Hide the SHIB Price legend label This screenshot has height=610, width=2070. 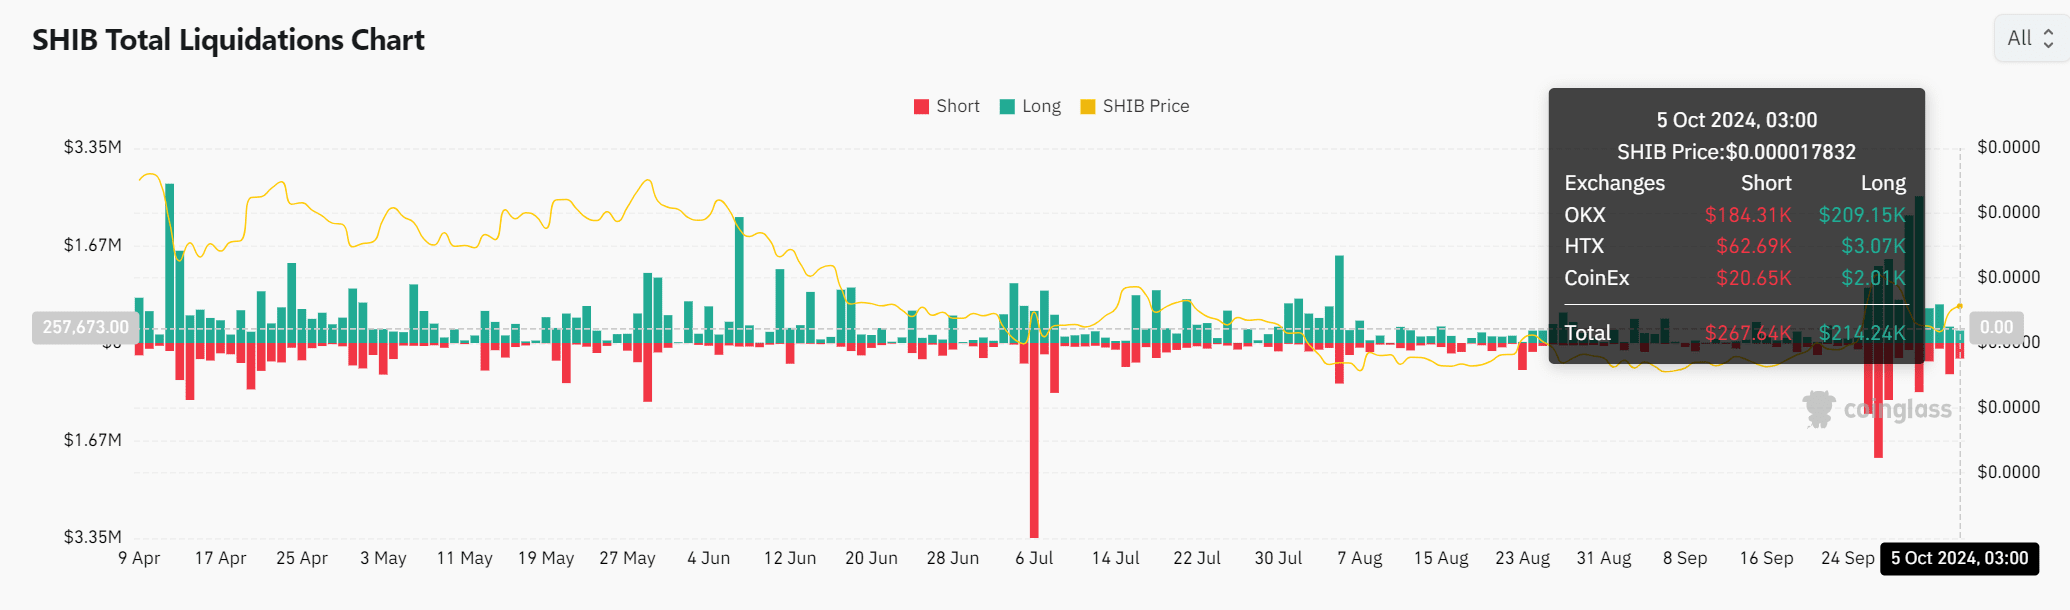pyautogui.click(x=1146, y=106)
